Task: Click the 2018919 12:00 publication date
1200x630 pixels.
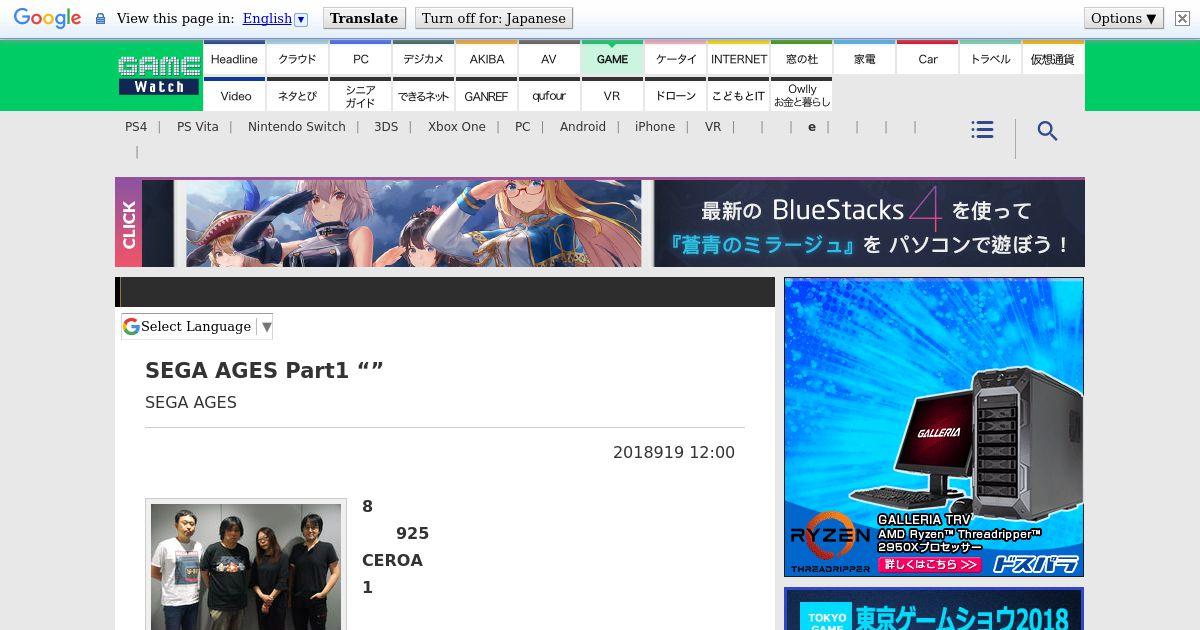Action: click(x=674, y=452)
